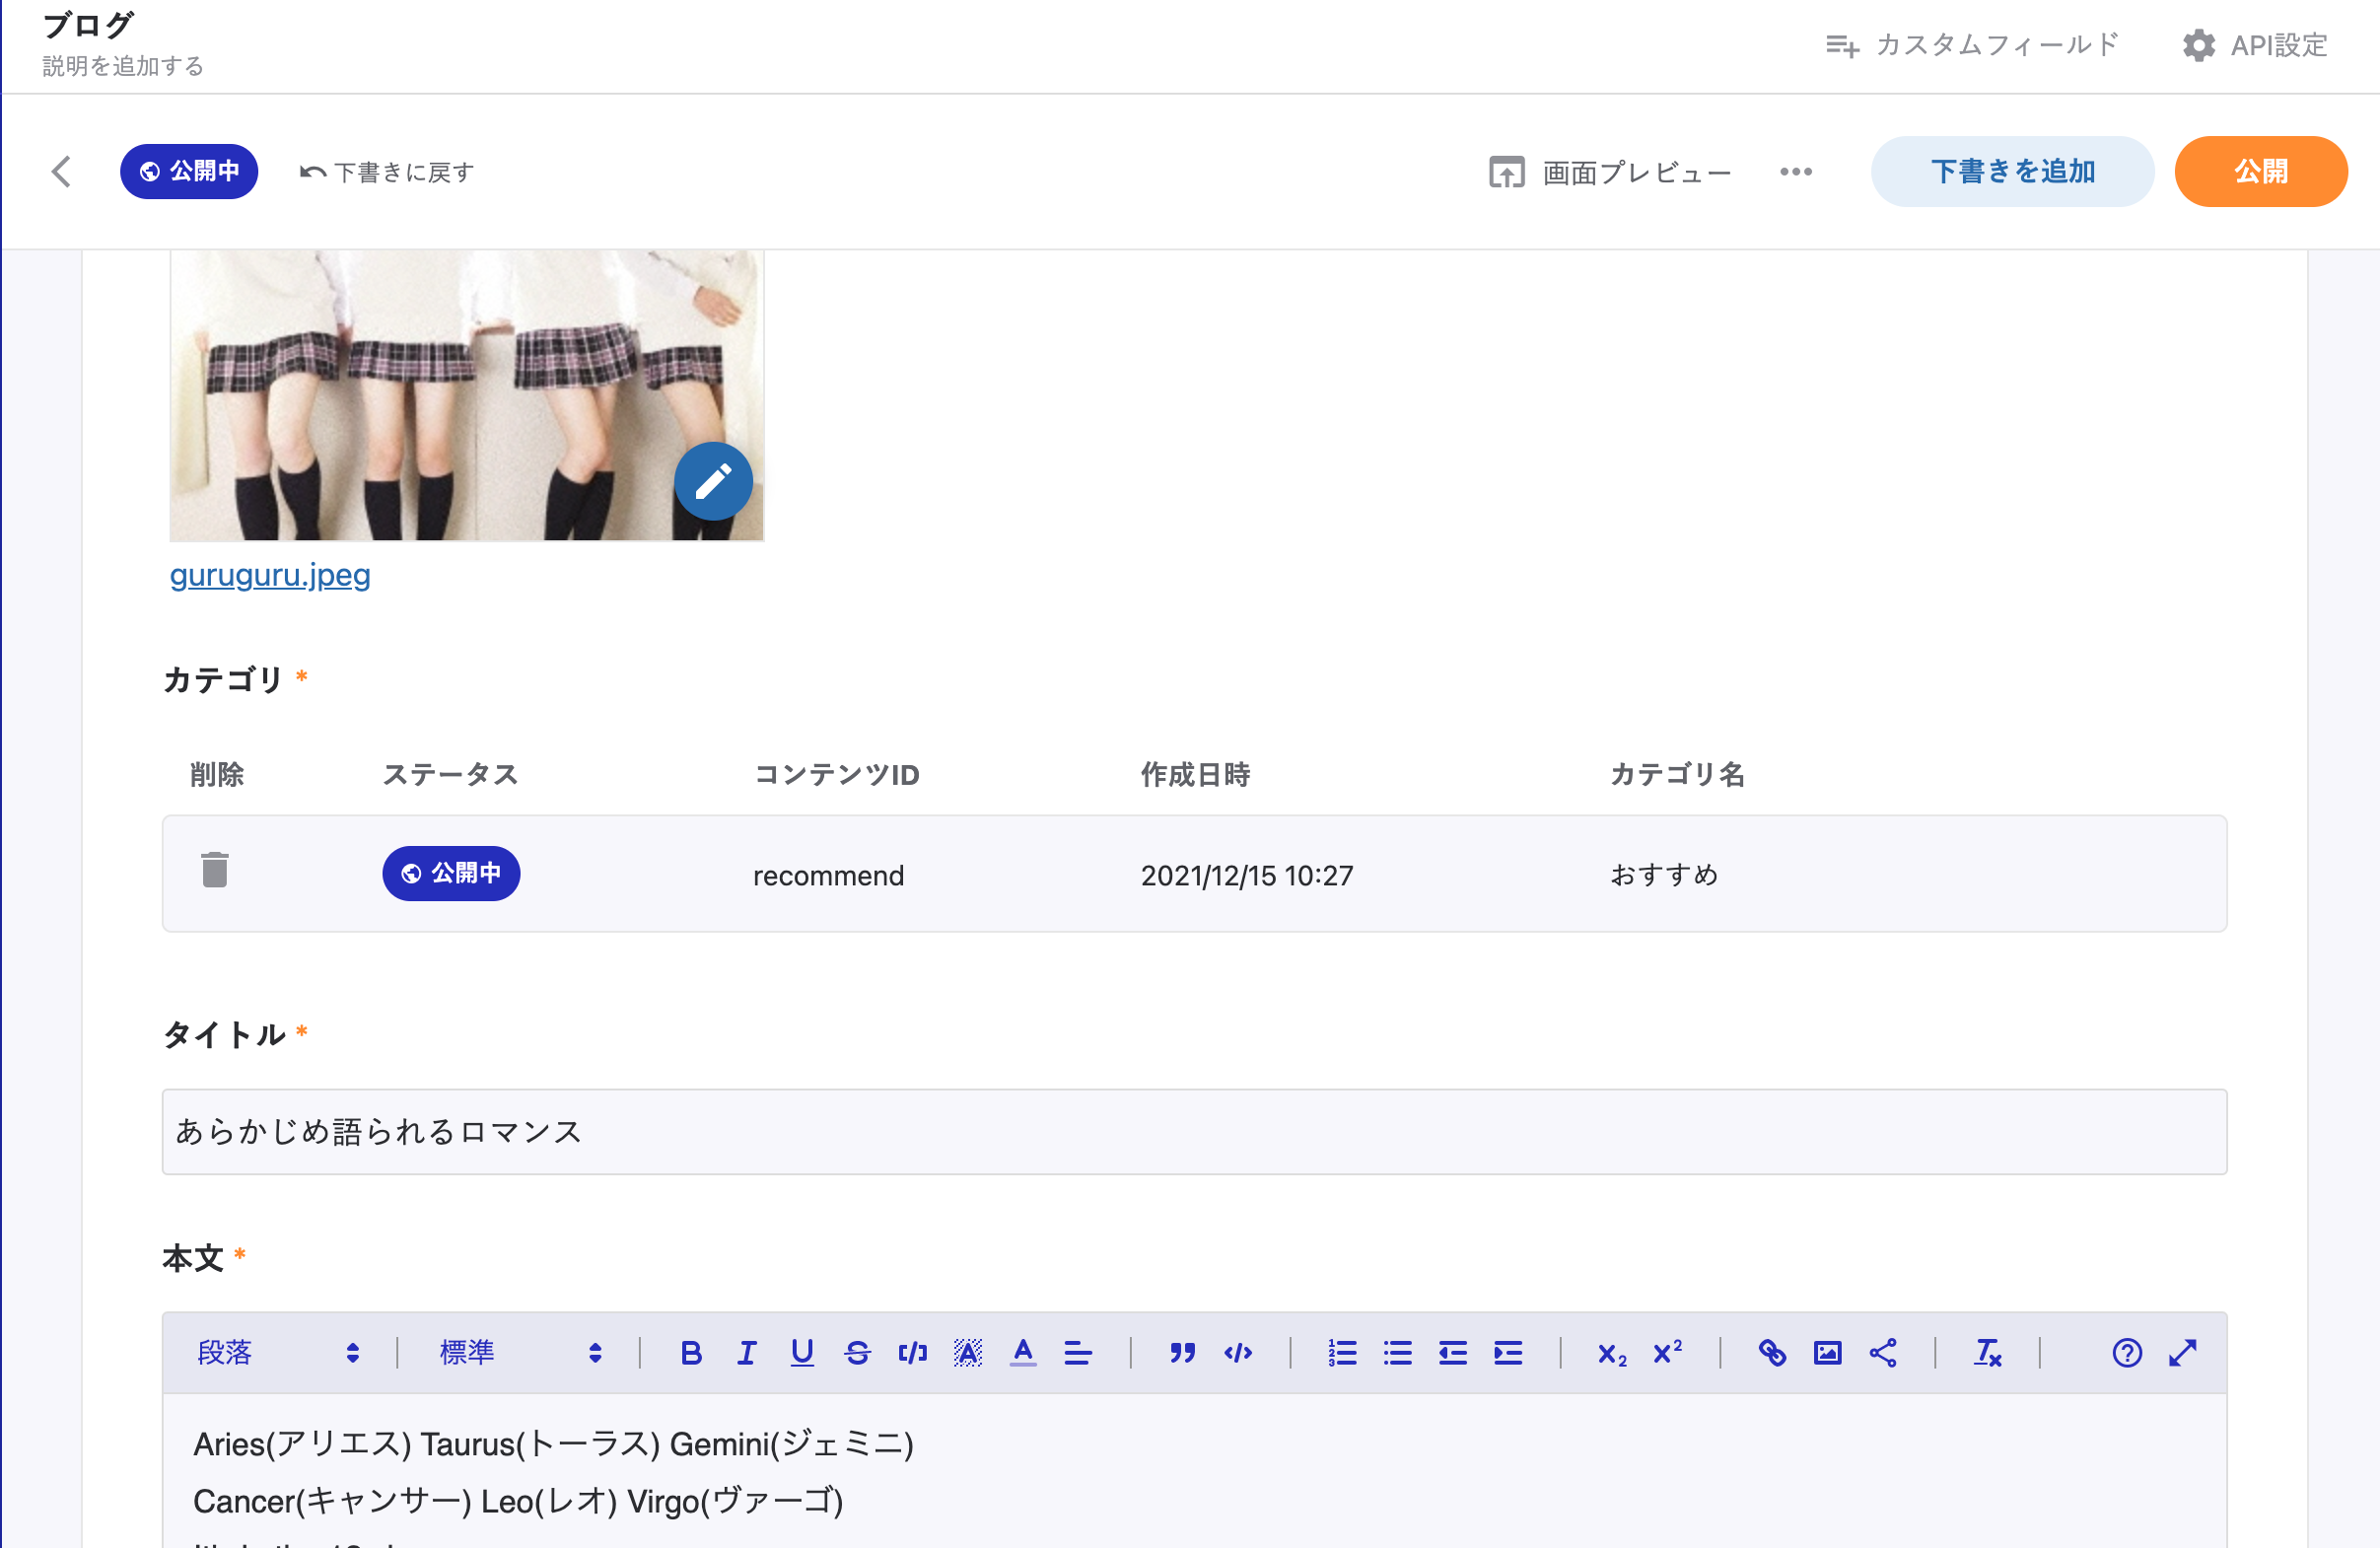Clear text formatting with the Tx icon
The image size is (2380, 1548).
point(1987,1353)
